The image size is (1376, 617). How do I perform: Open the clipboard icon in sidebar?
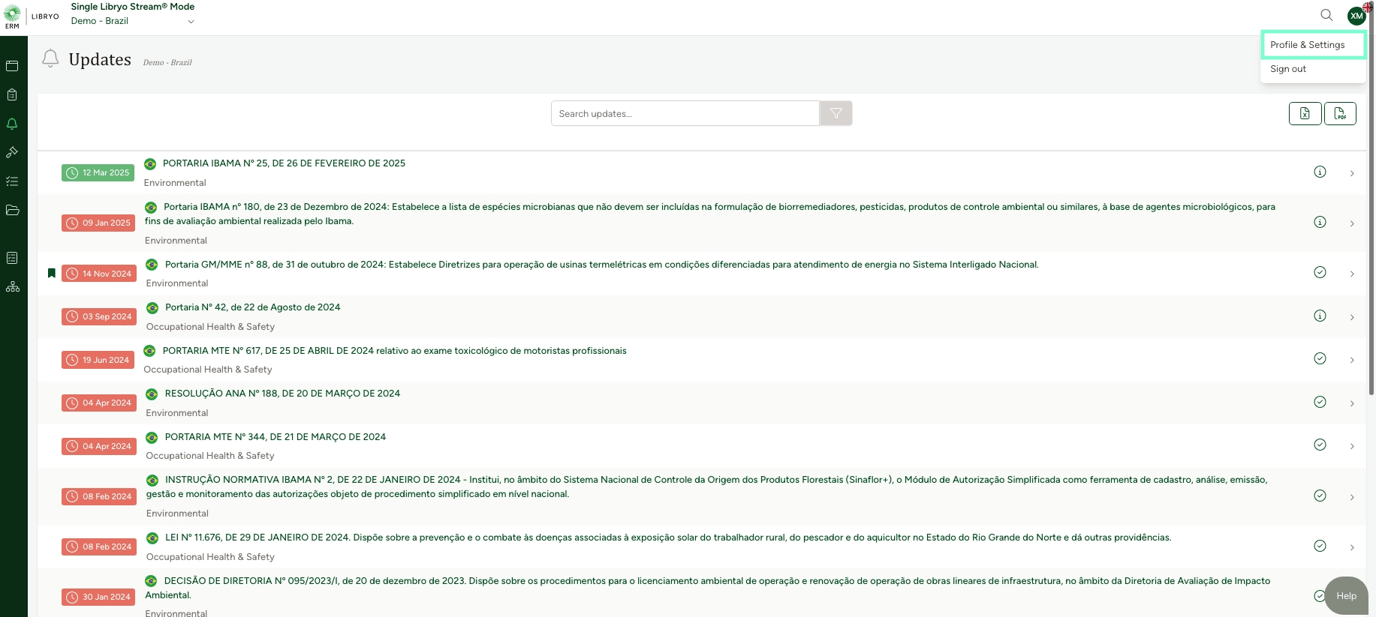tap(12, 95)
